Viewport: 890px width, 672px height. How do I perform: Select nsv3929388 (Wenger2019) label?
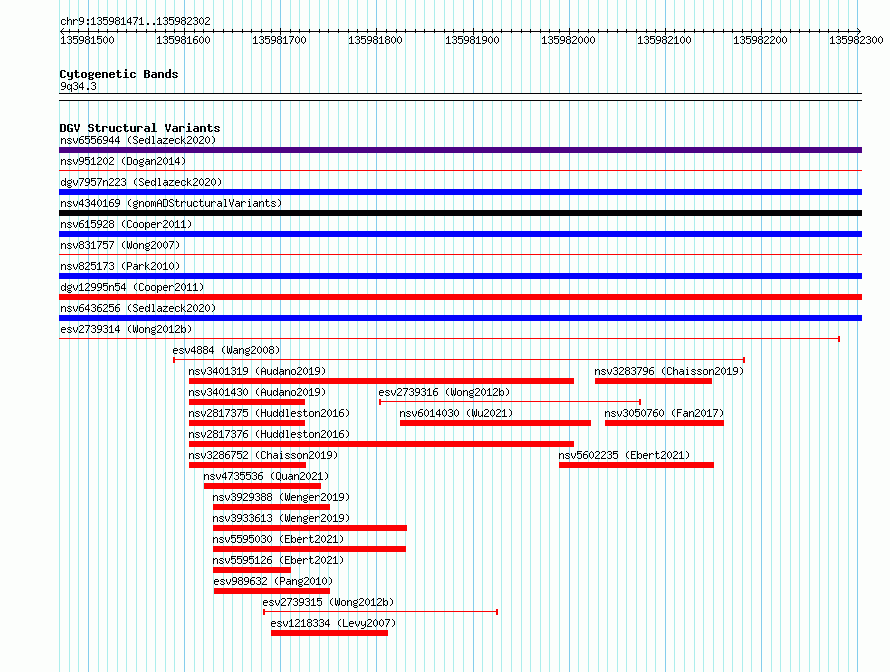[x=281, y=497]
